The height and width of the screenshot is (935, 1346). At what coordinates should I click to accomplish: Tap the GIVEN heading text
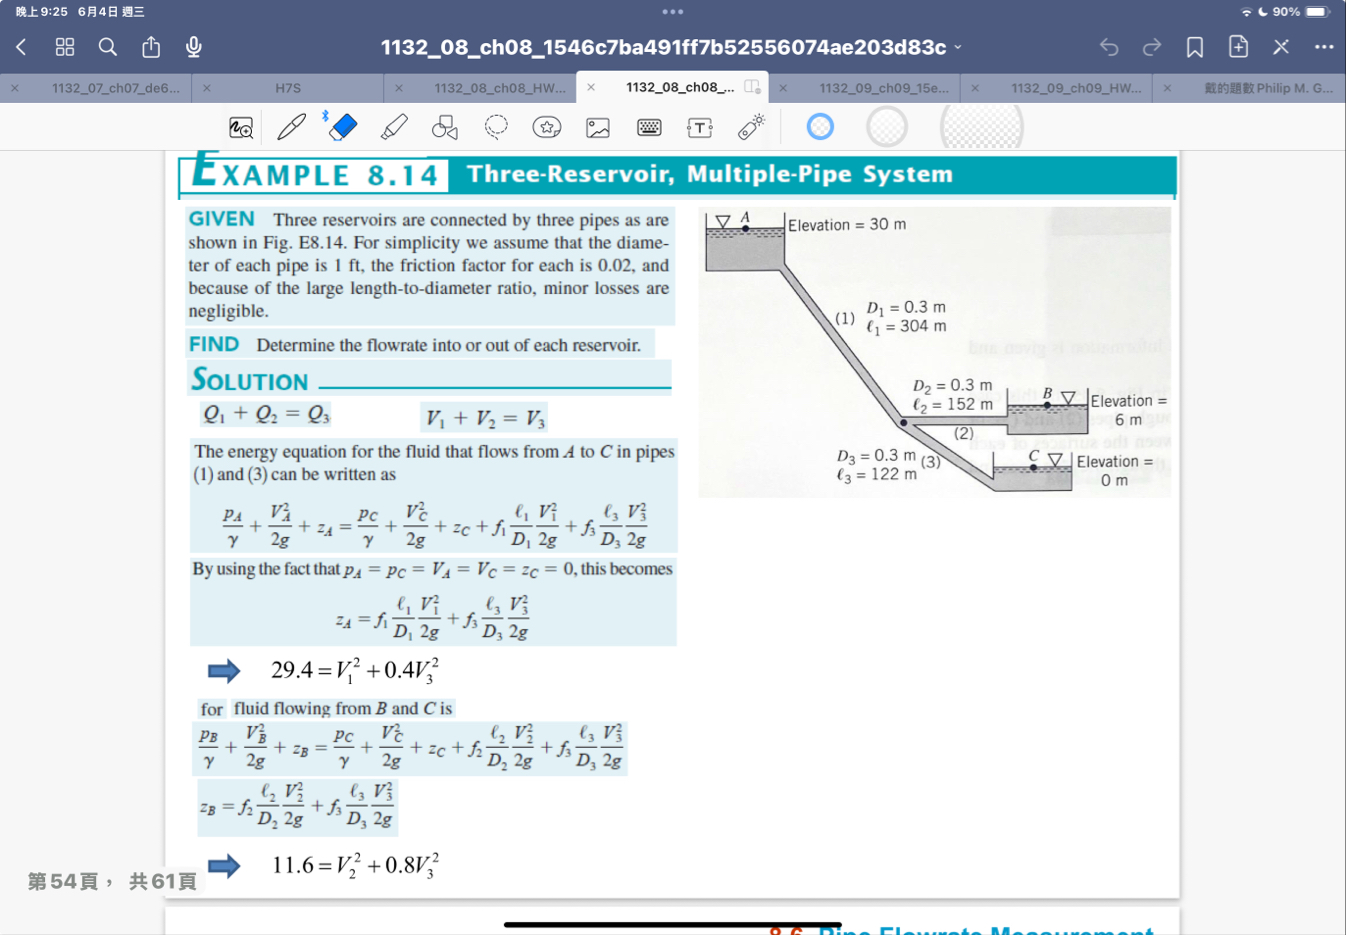click(222, 219)
